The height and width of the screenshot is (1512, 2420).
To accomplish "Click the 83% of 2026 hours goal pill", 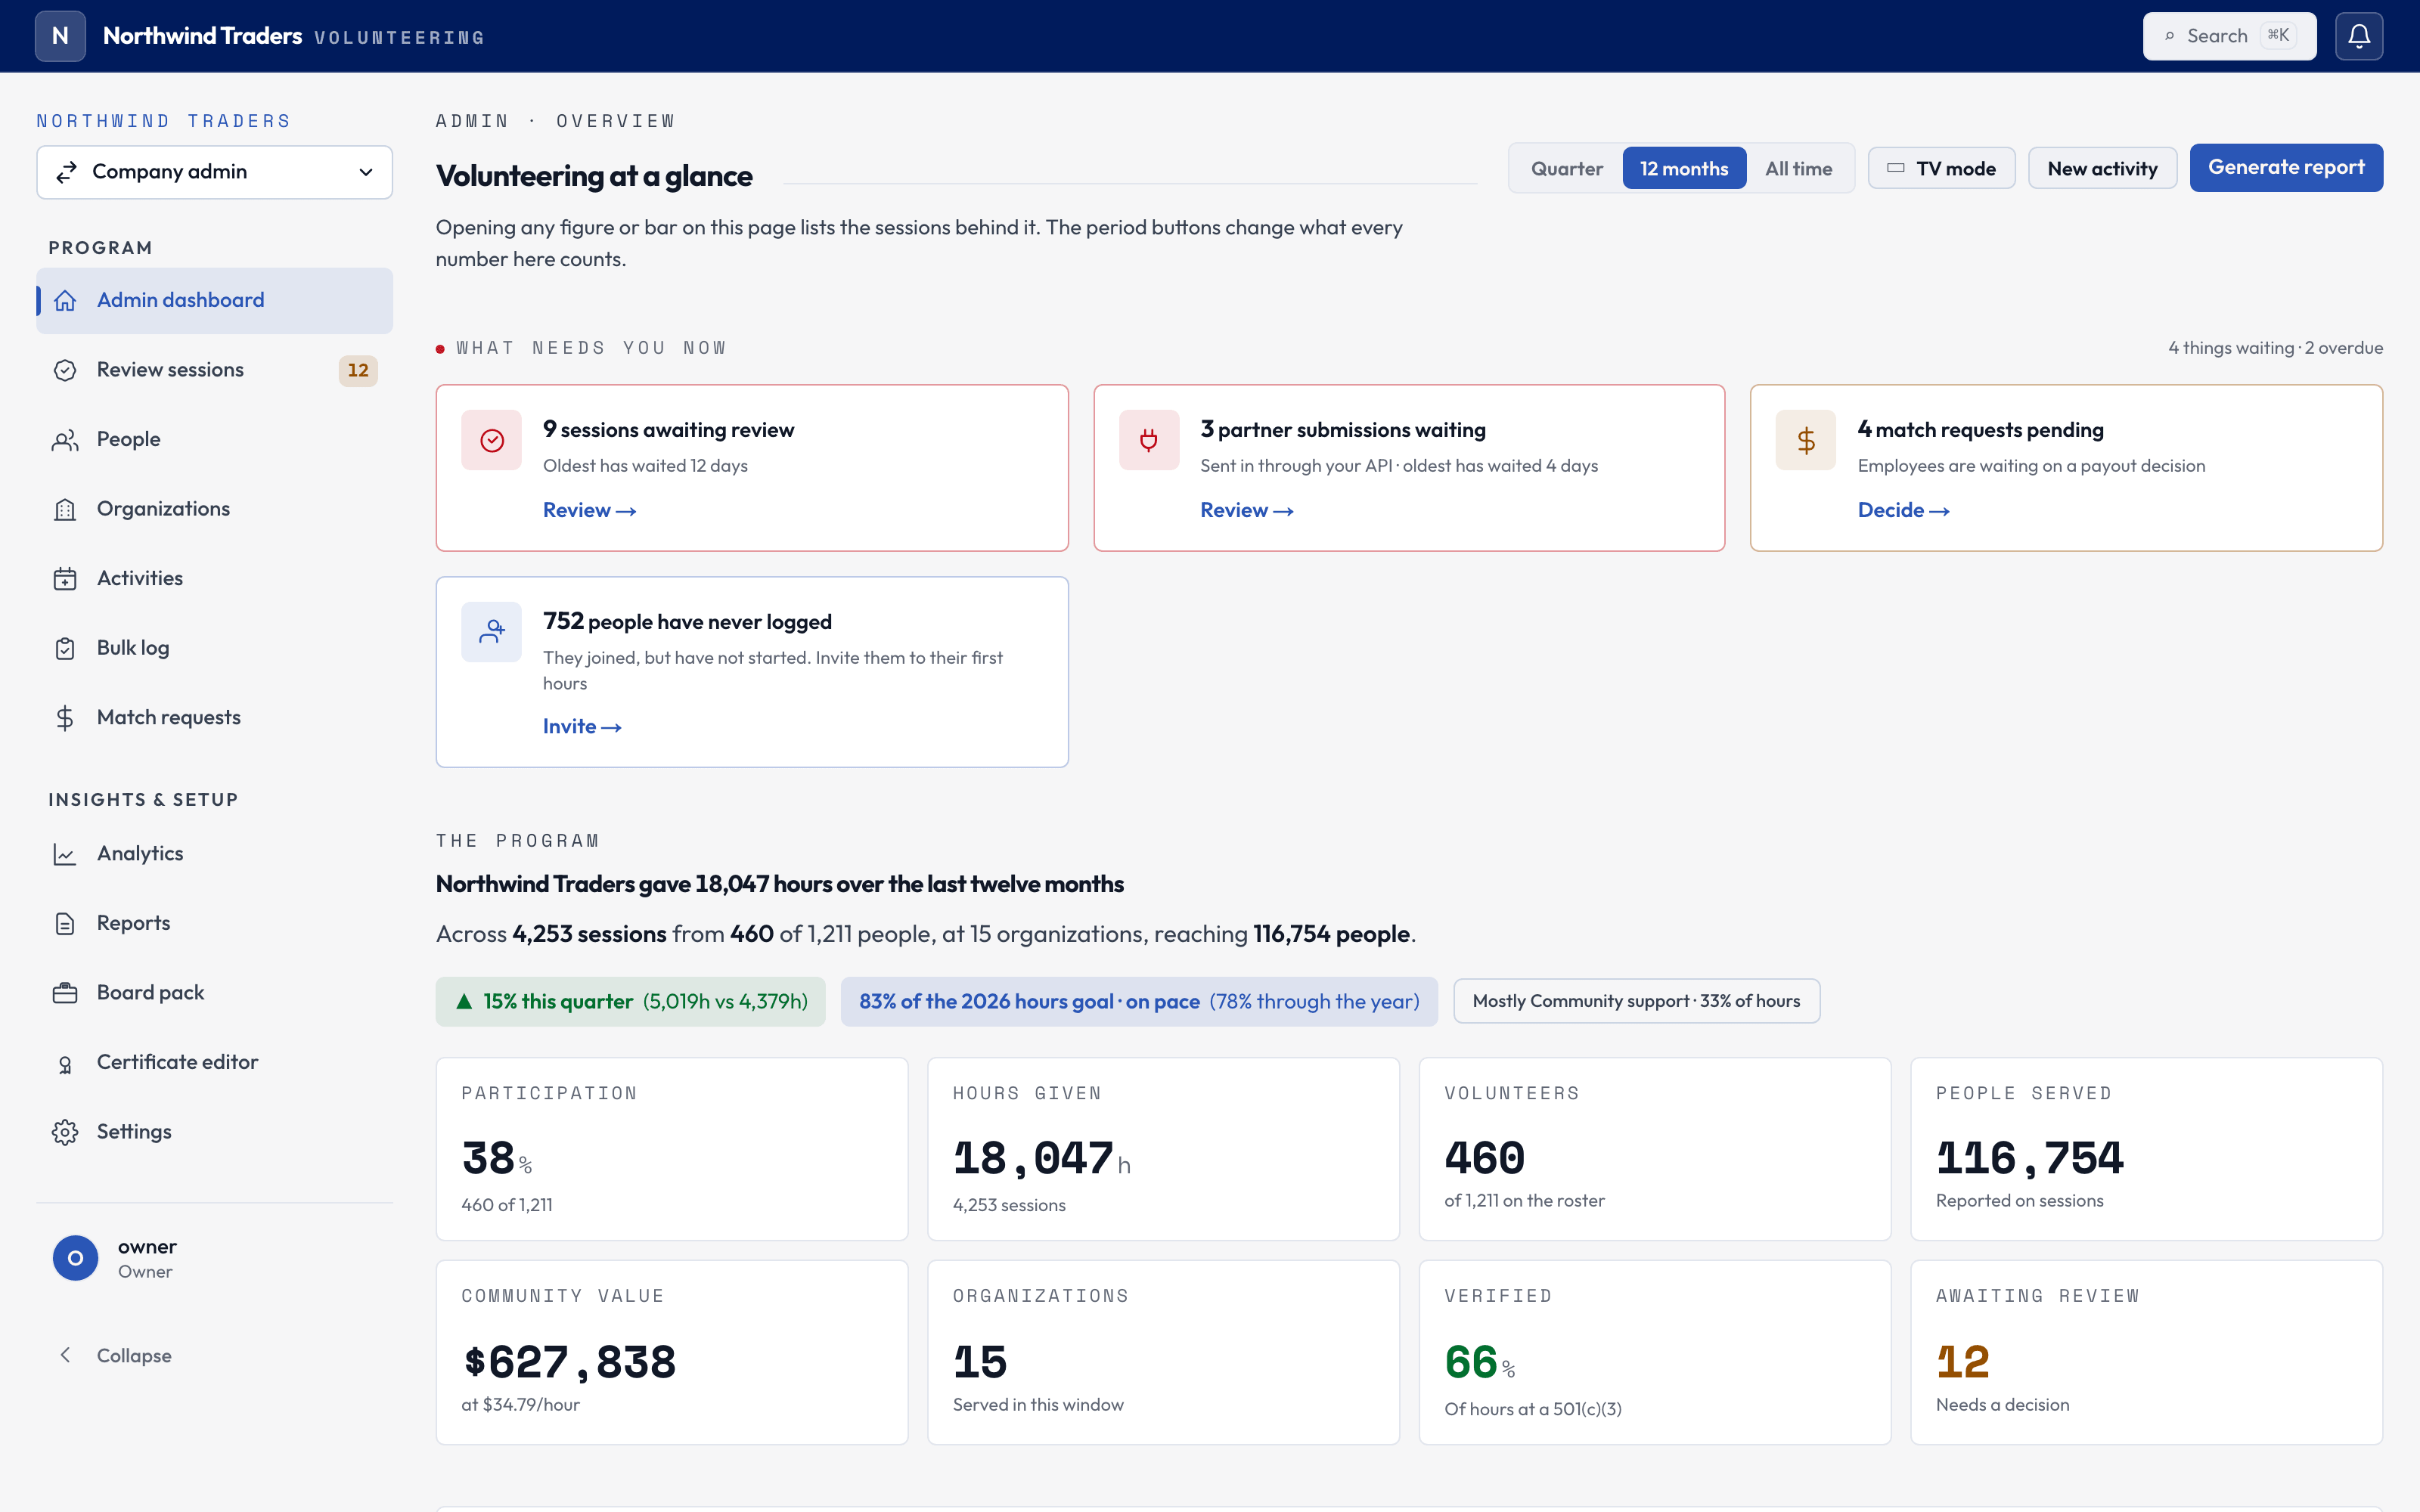I will pyautogui.click(x=1139, y=1001).
